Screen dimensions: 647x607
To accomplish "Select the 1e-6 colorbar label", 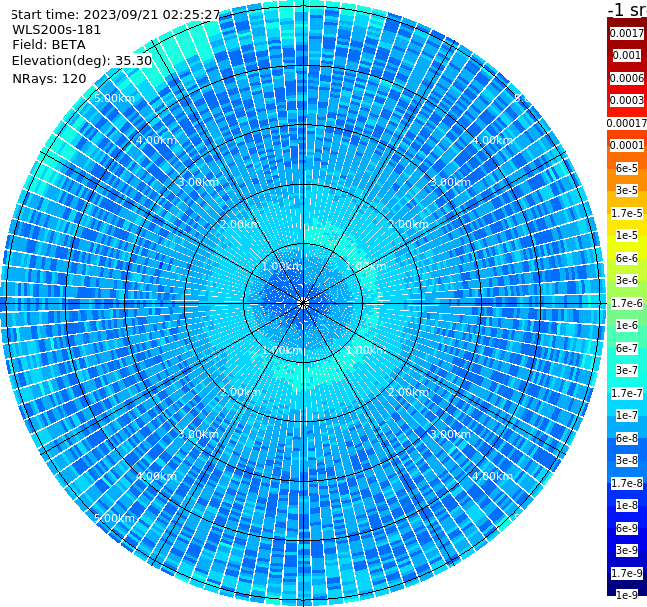I will pos(627,325).
